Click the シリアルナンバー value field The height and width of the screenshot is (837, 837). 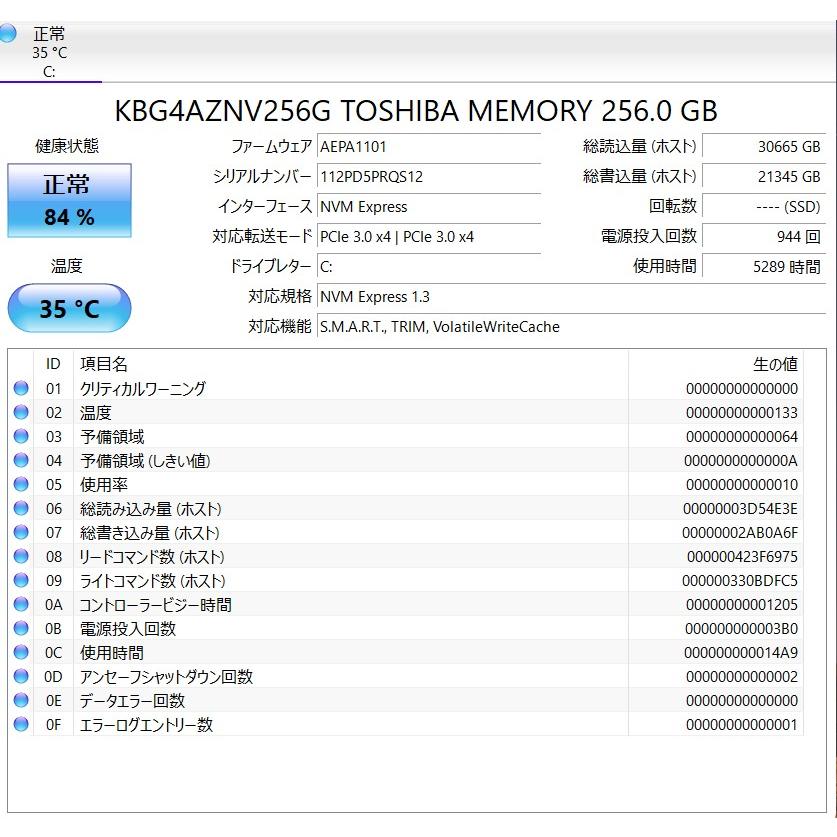429,177
